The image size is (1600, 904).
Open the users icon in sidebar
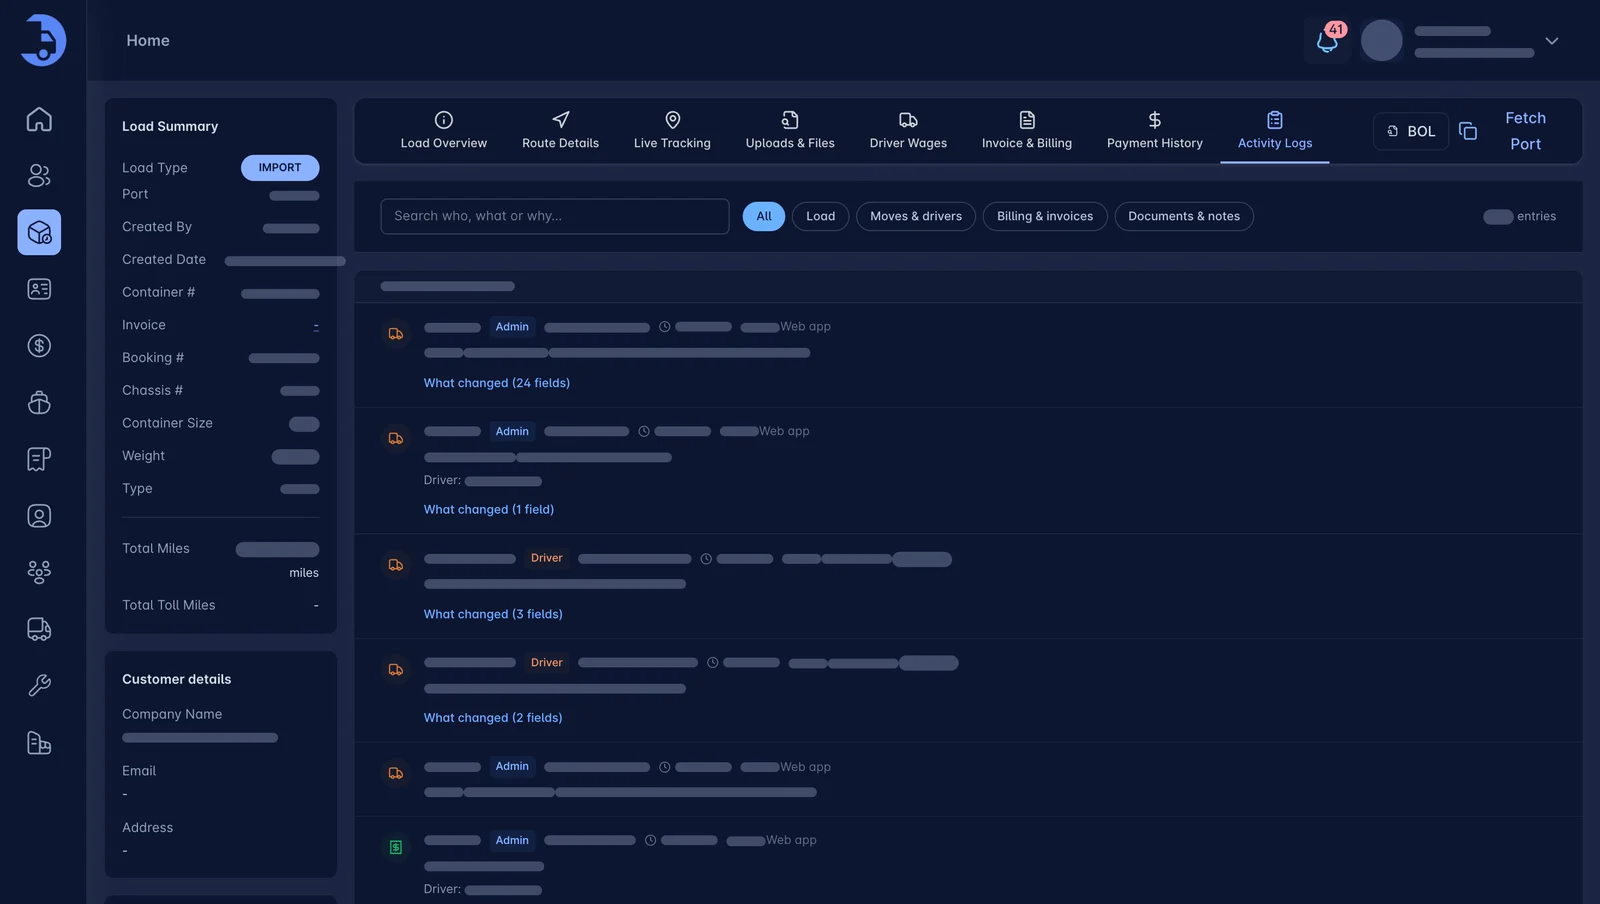(x=39, y=176)
